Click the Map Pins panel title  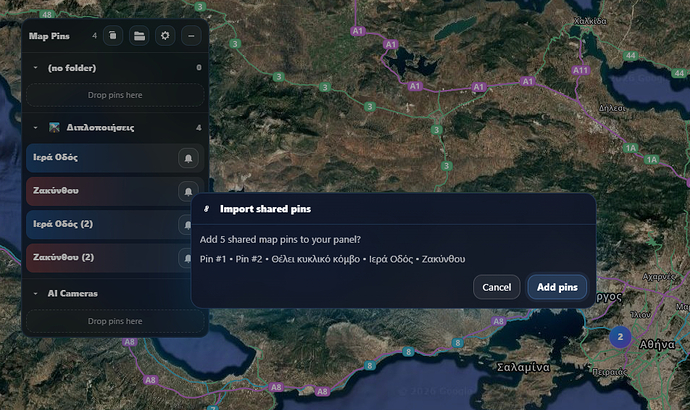[x=49, y=36]
